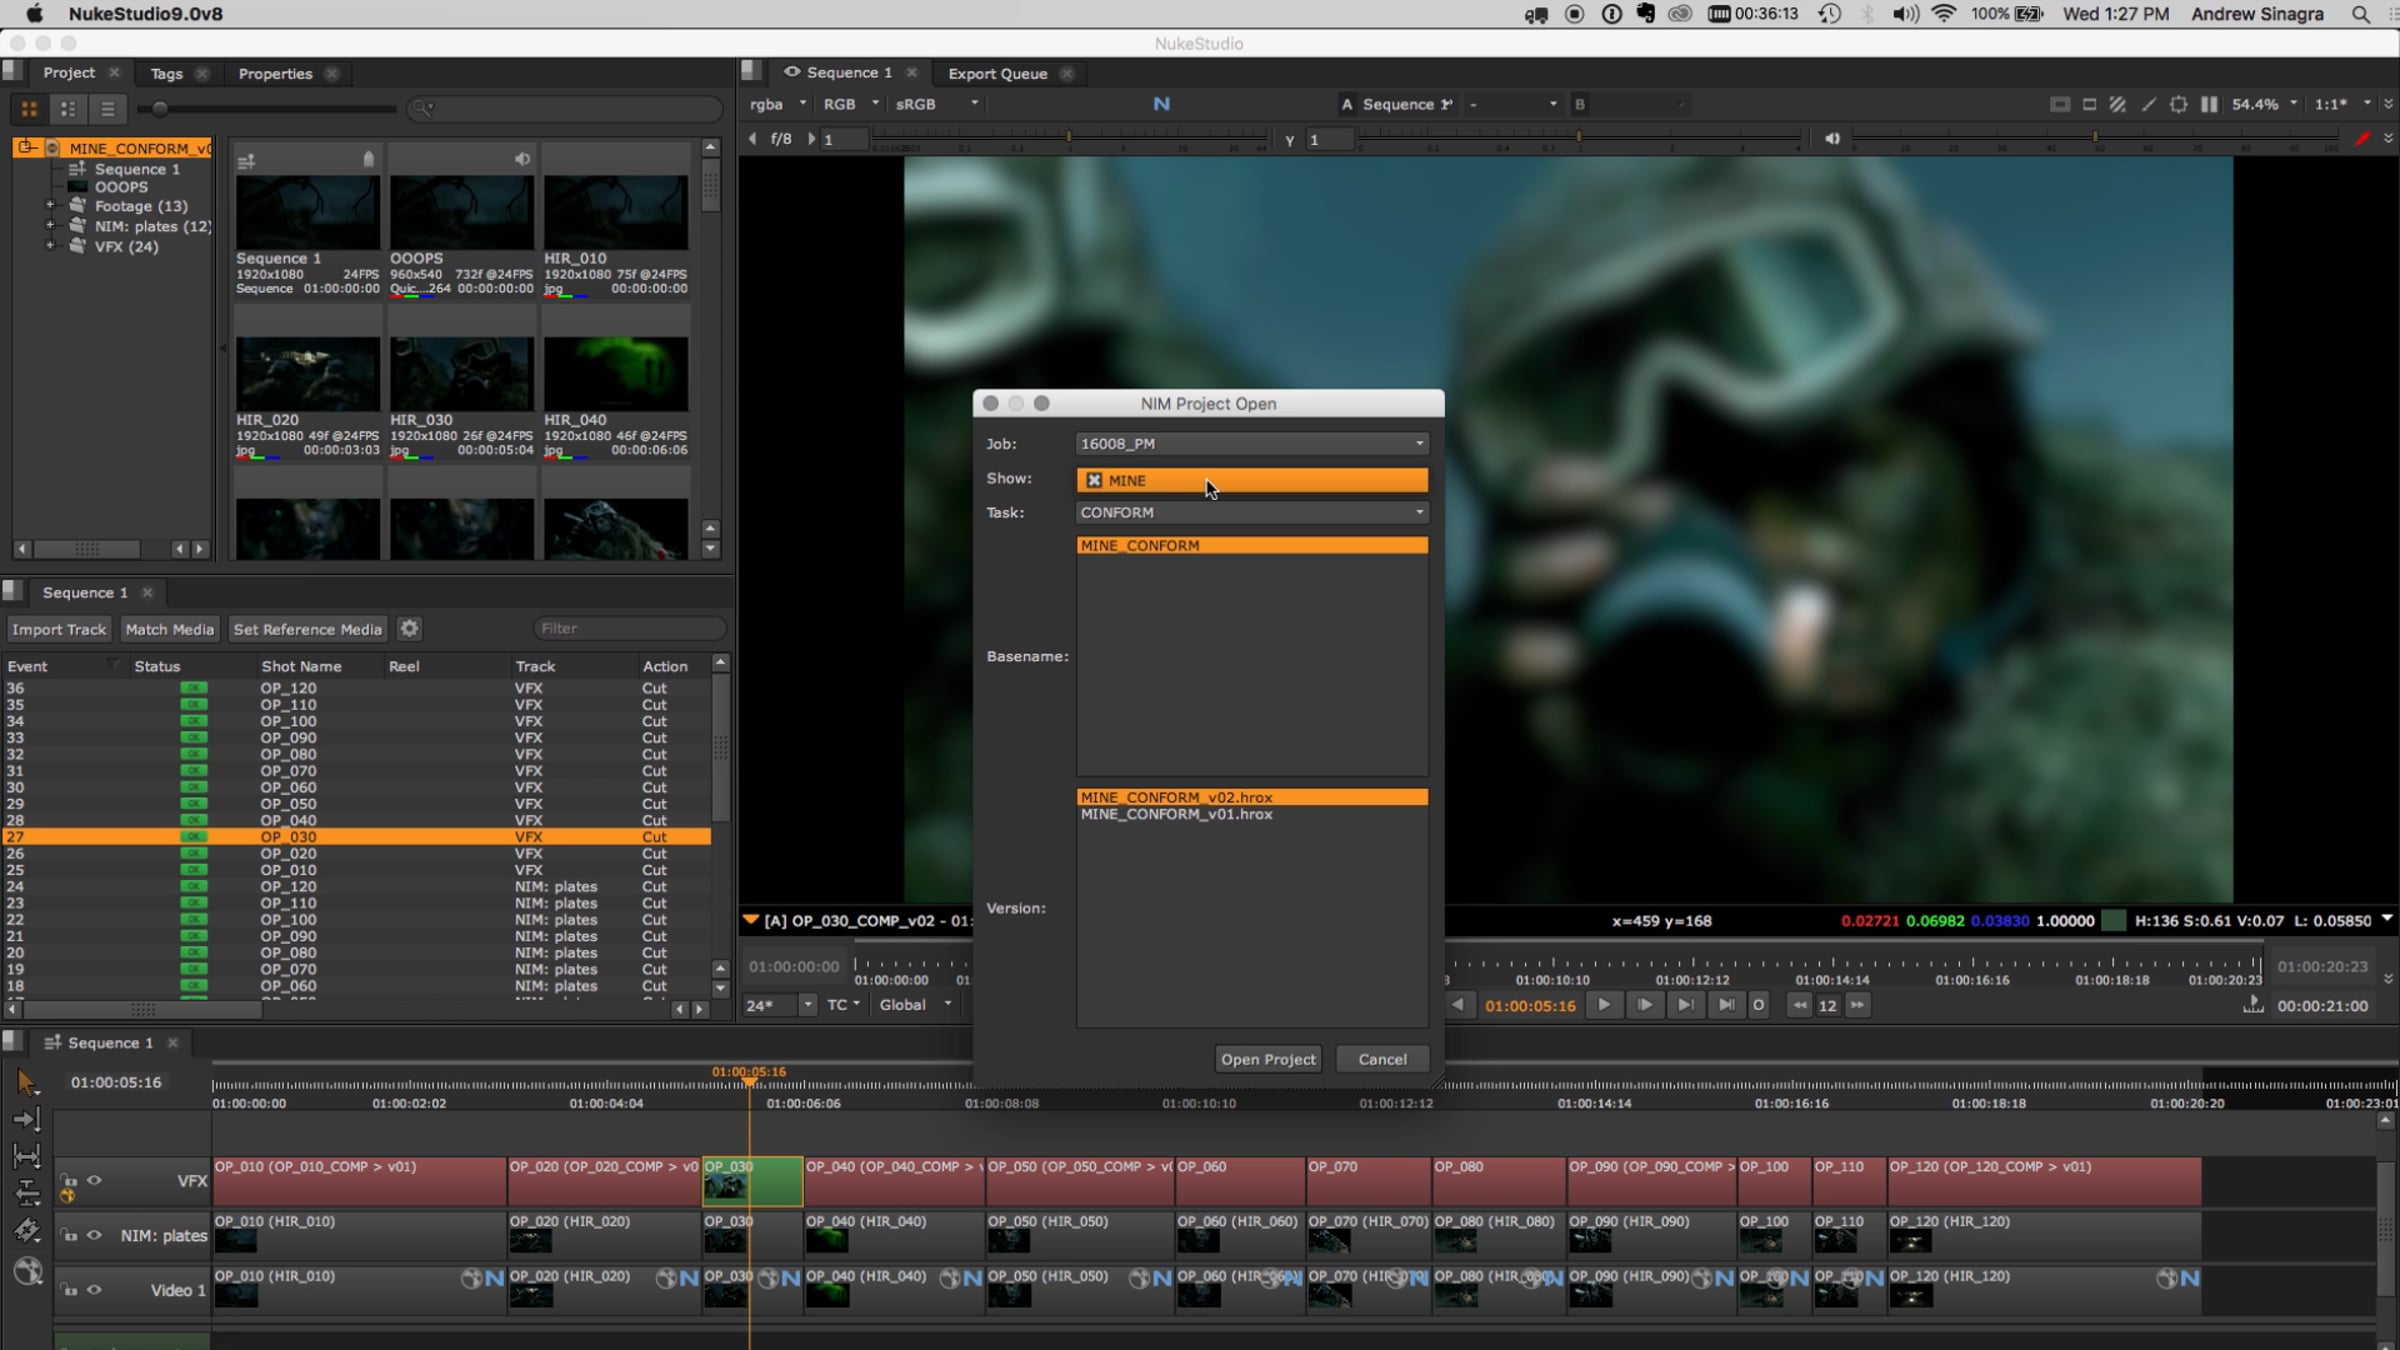The height and width of the screenshot is (1350, 2400).
Task: Toggle lock on NIM: plates track
Action: click(x=69, y=1236)
